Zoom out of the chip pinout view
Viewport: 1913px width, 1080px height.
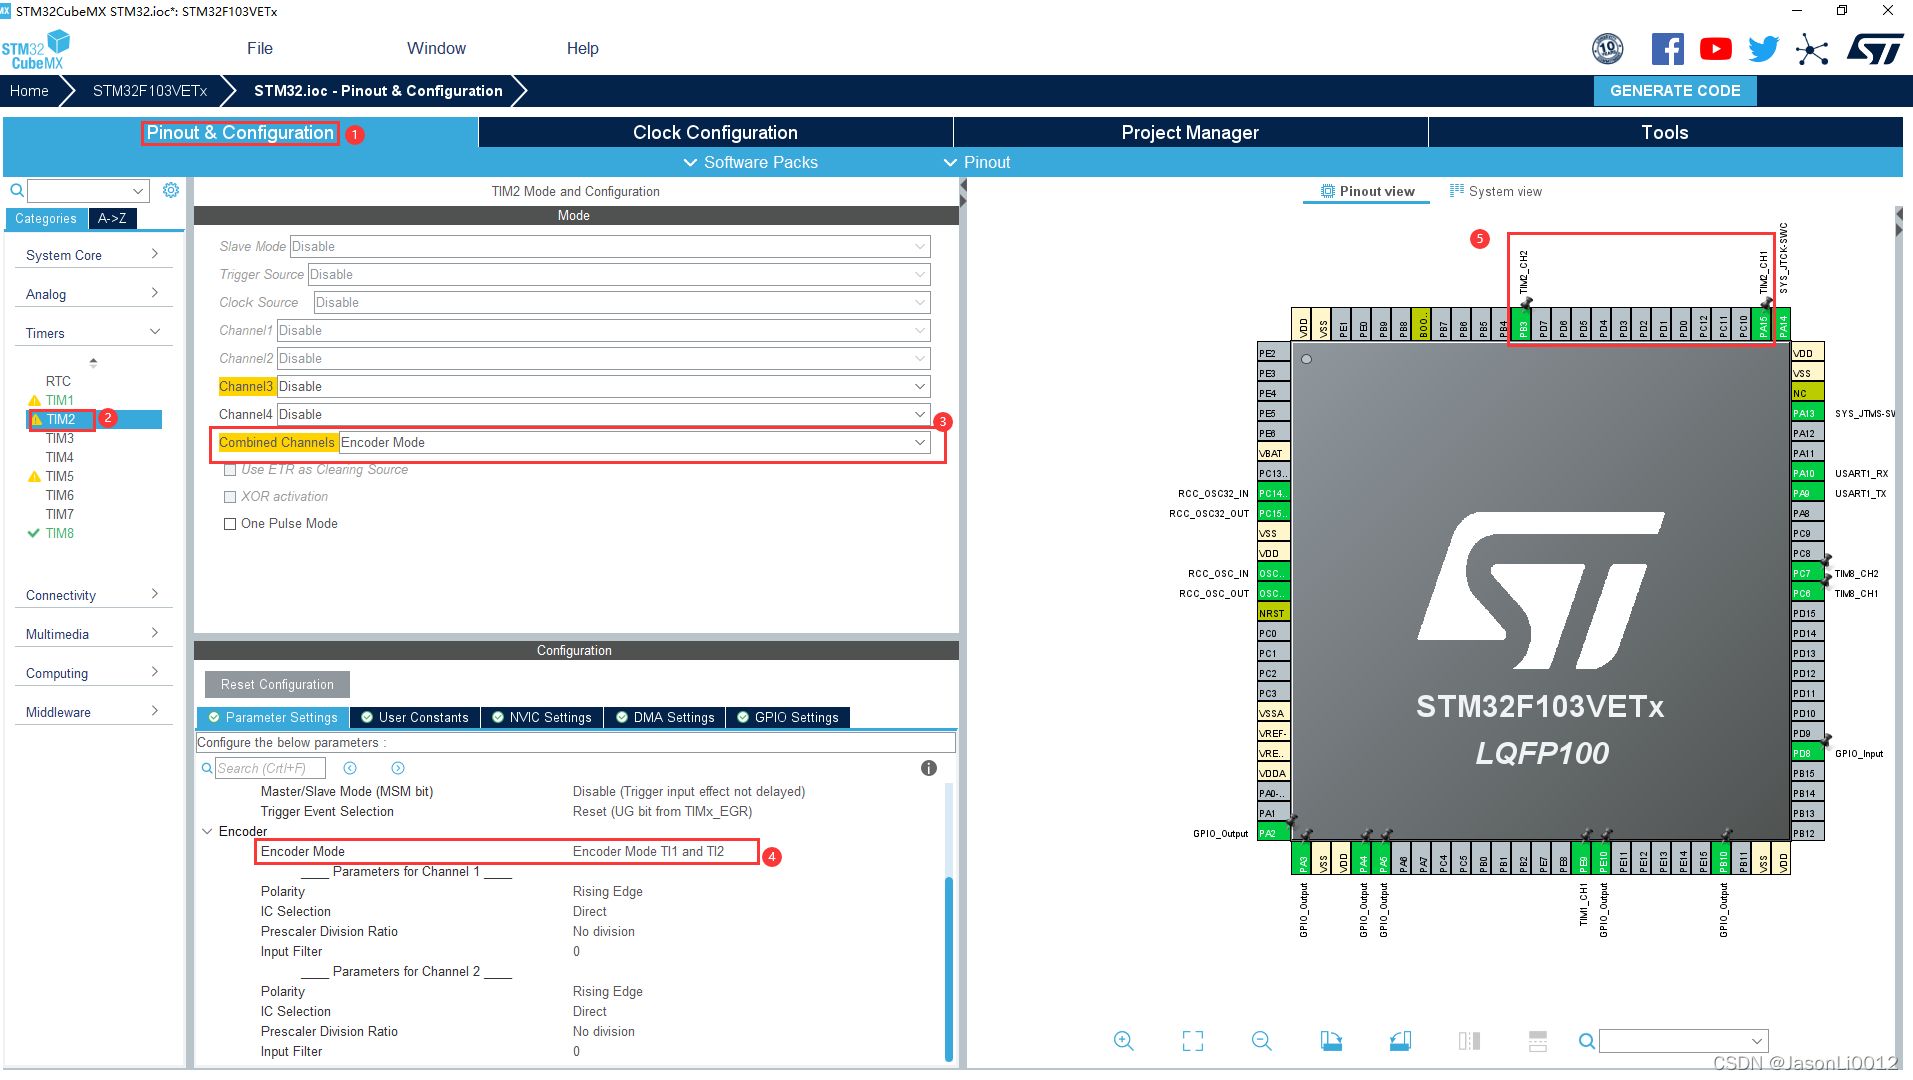(x=1261, y=1041)
